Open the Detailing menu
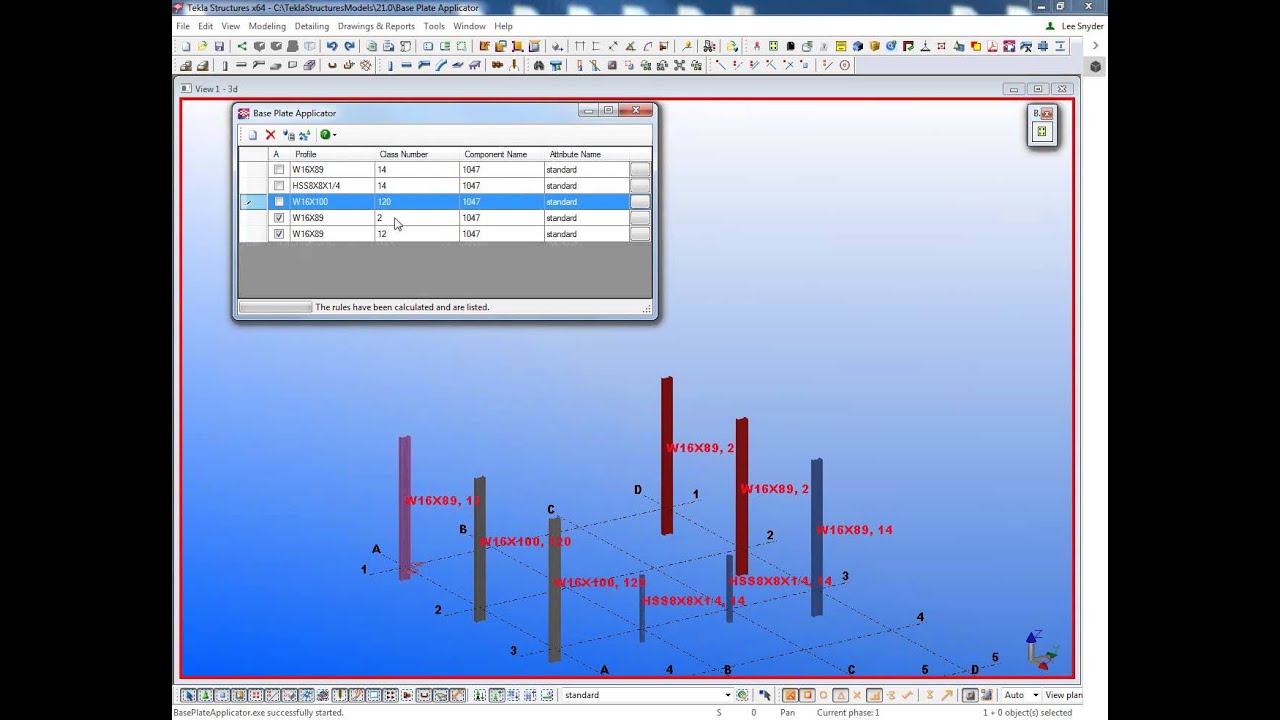Image resolution: width=1280 pixels, height=720 pixels. click(x=312, y=26)
